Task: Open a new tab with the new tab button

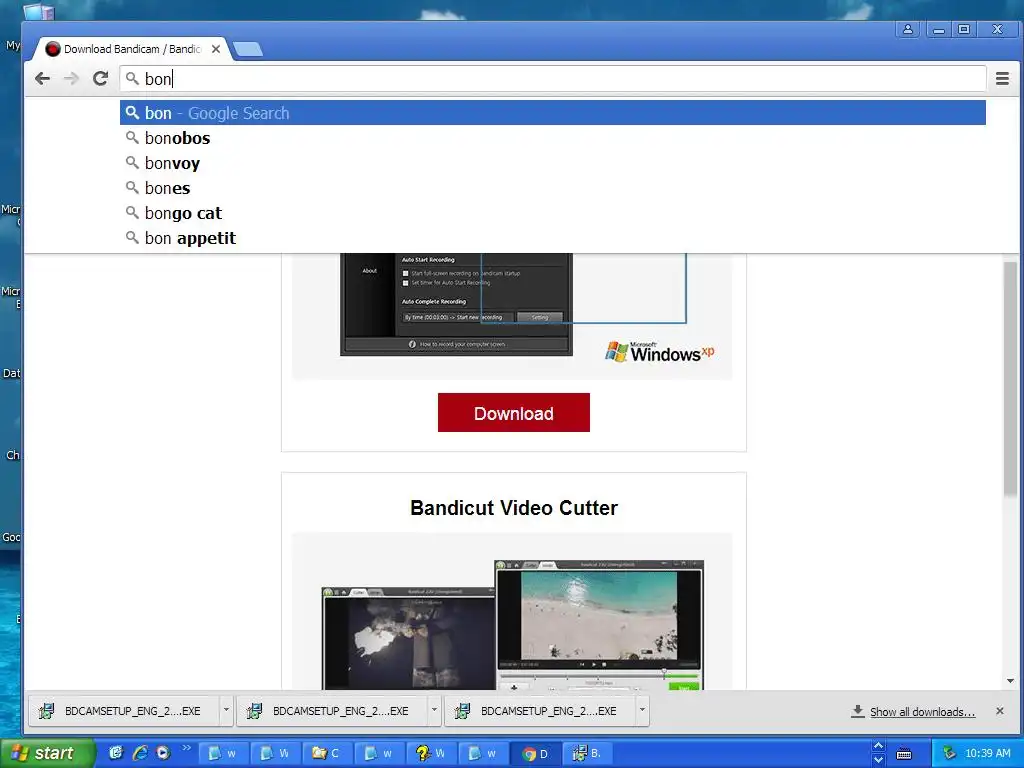Action: click(x=248, y=49)
